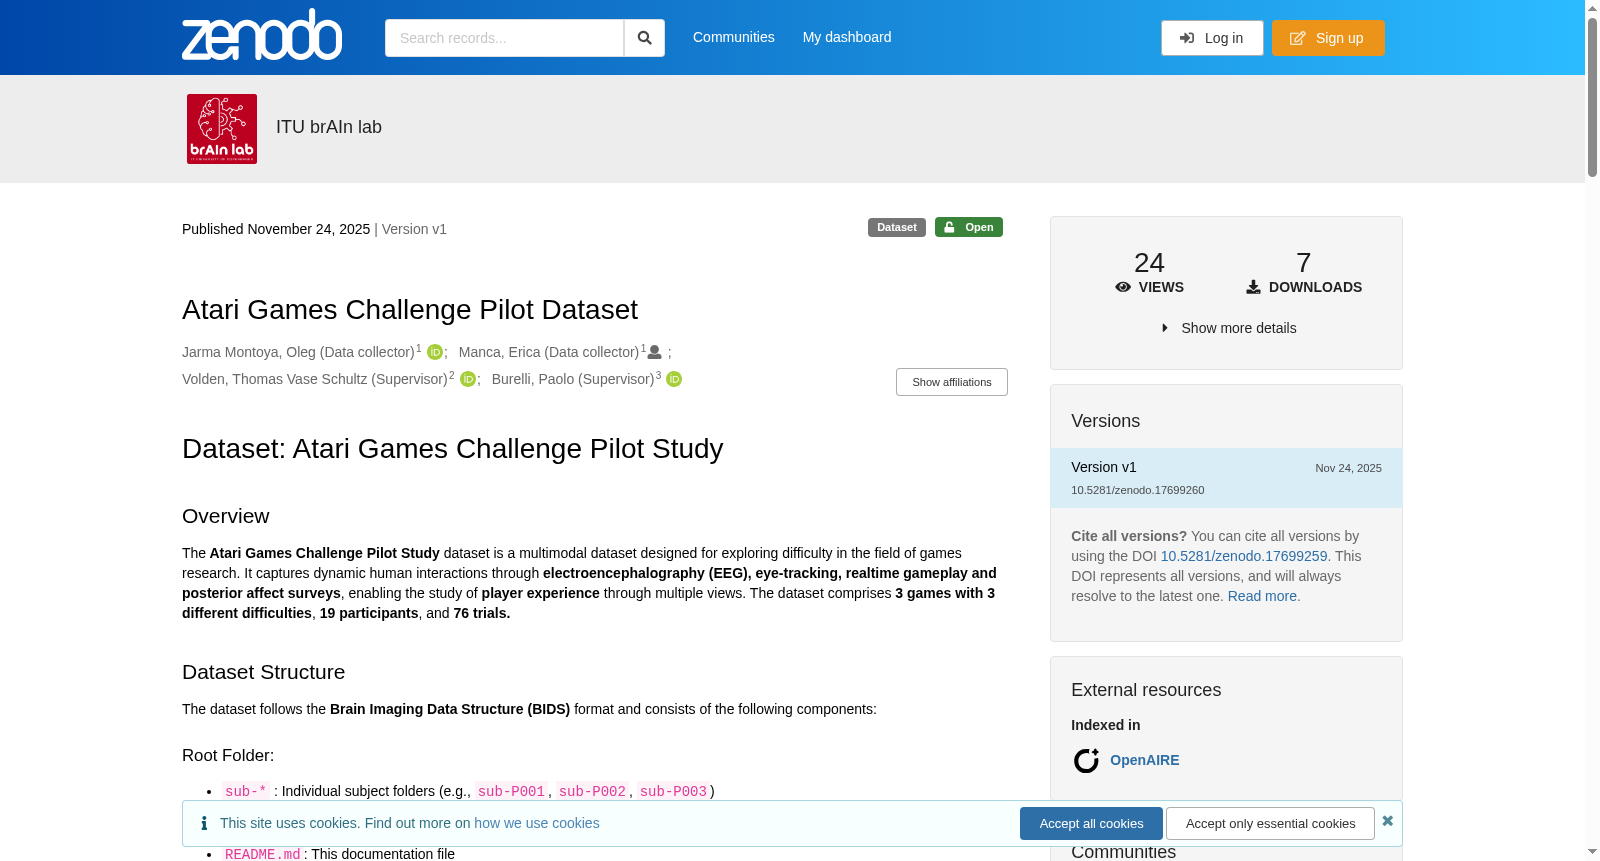This screenshot has width=1600, height=861.
Task: Click the downloads icon in stats
Action: point(1253,287)
